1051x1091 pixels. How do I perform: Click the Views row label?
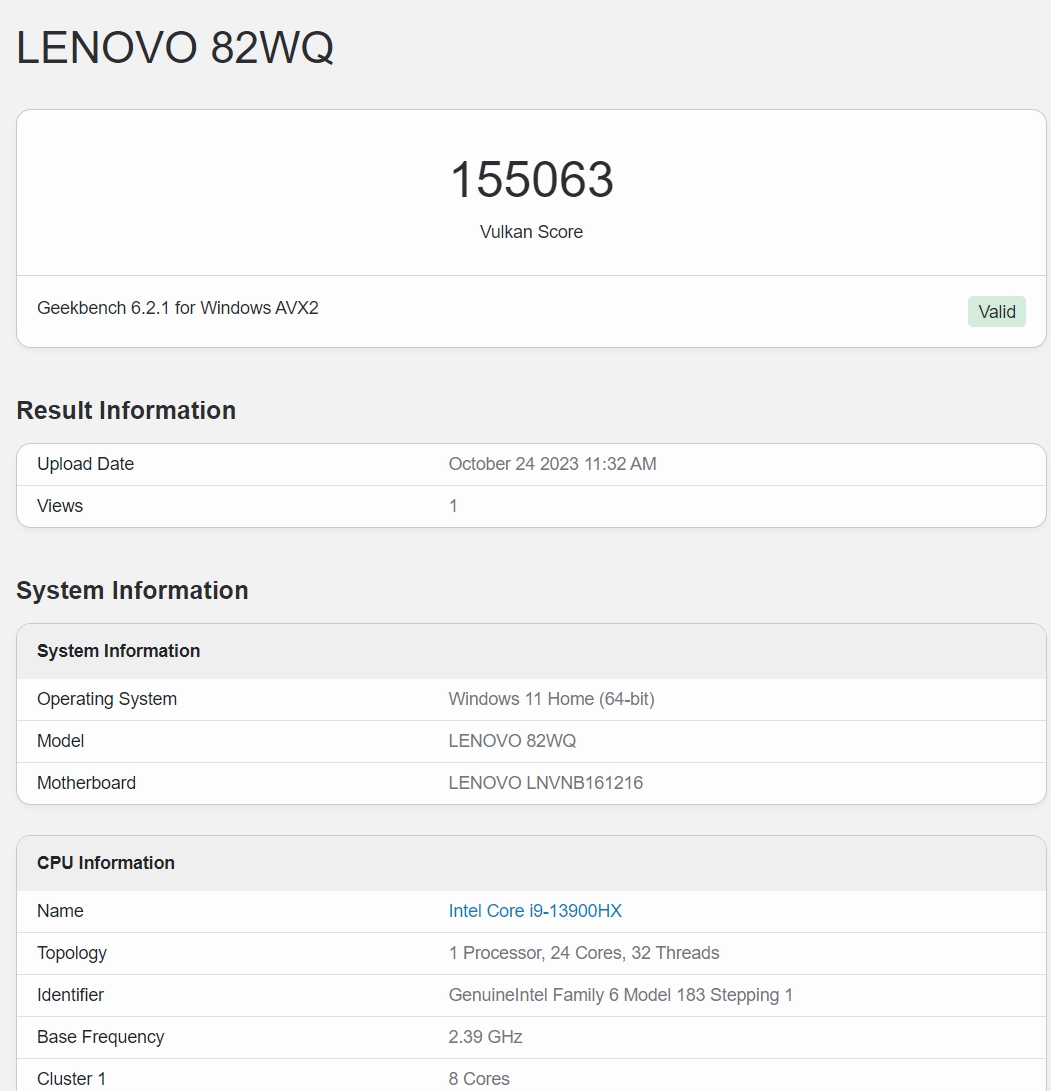(x=60, y=506)
